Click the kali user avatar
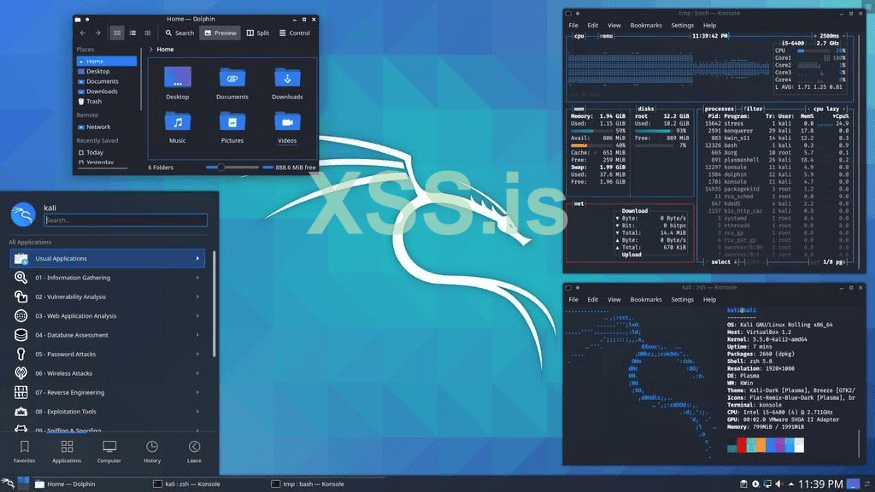Image resolution: width=875 pixels, height=492 pixels. pos(23,215)
